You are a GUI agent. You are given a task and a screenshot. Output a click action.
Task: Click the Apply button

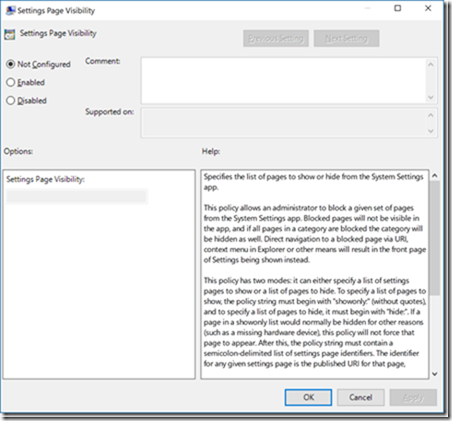(413, 397)
